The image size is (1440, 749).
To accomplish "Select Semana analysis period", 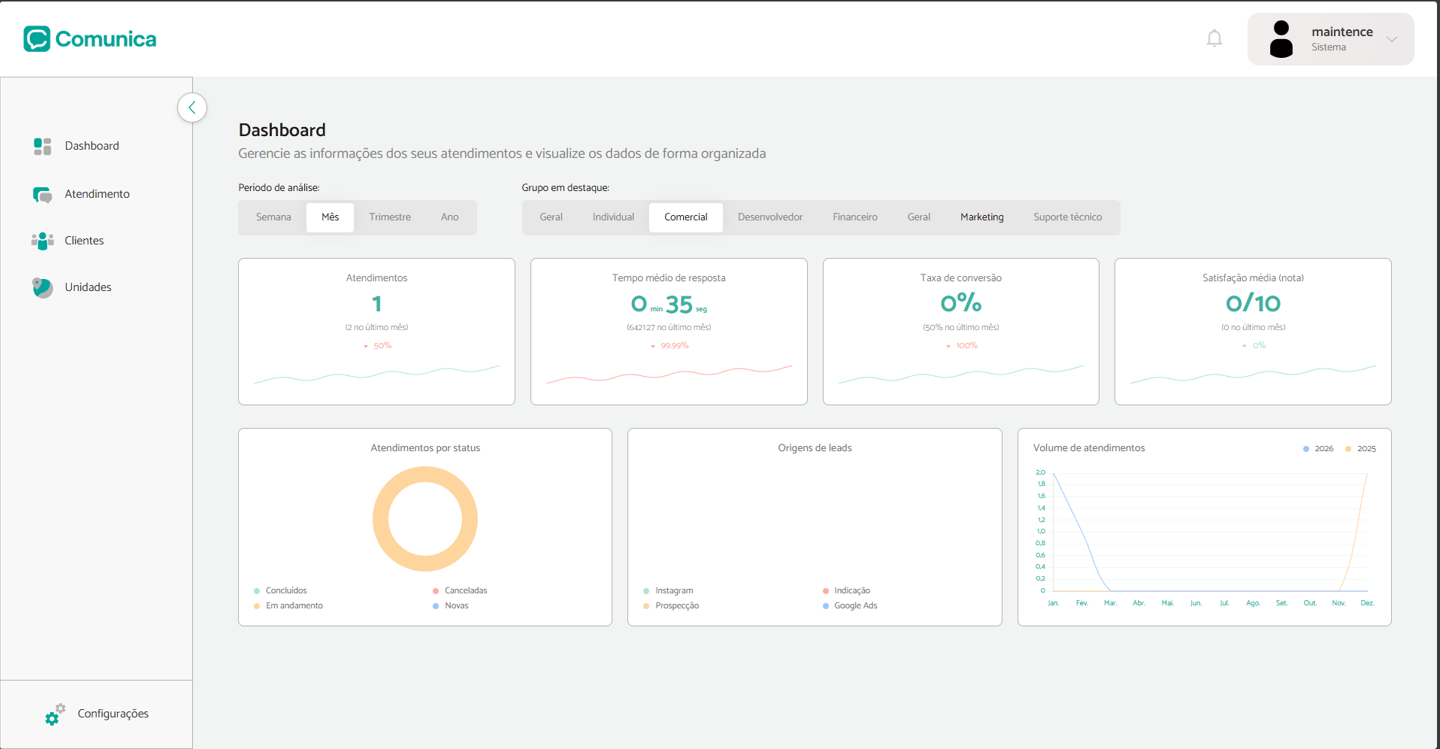I will pyautogui.click(x=273, y=217).
